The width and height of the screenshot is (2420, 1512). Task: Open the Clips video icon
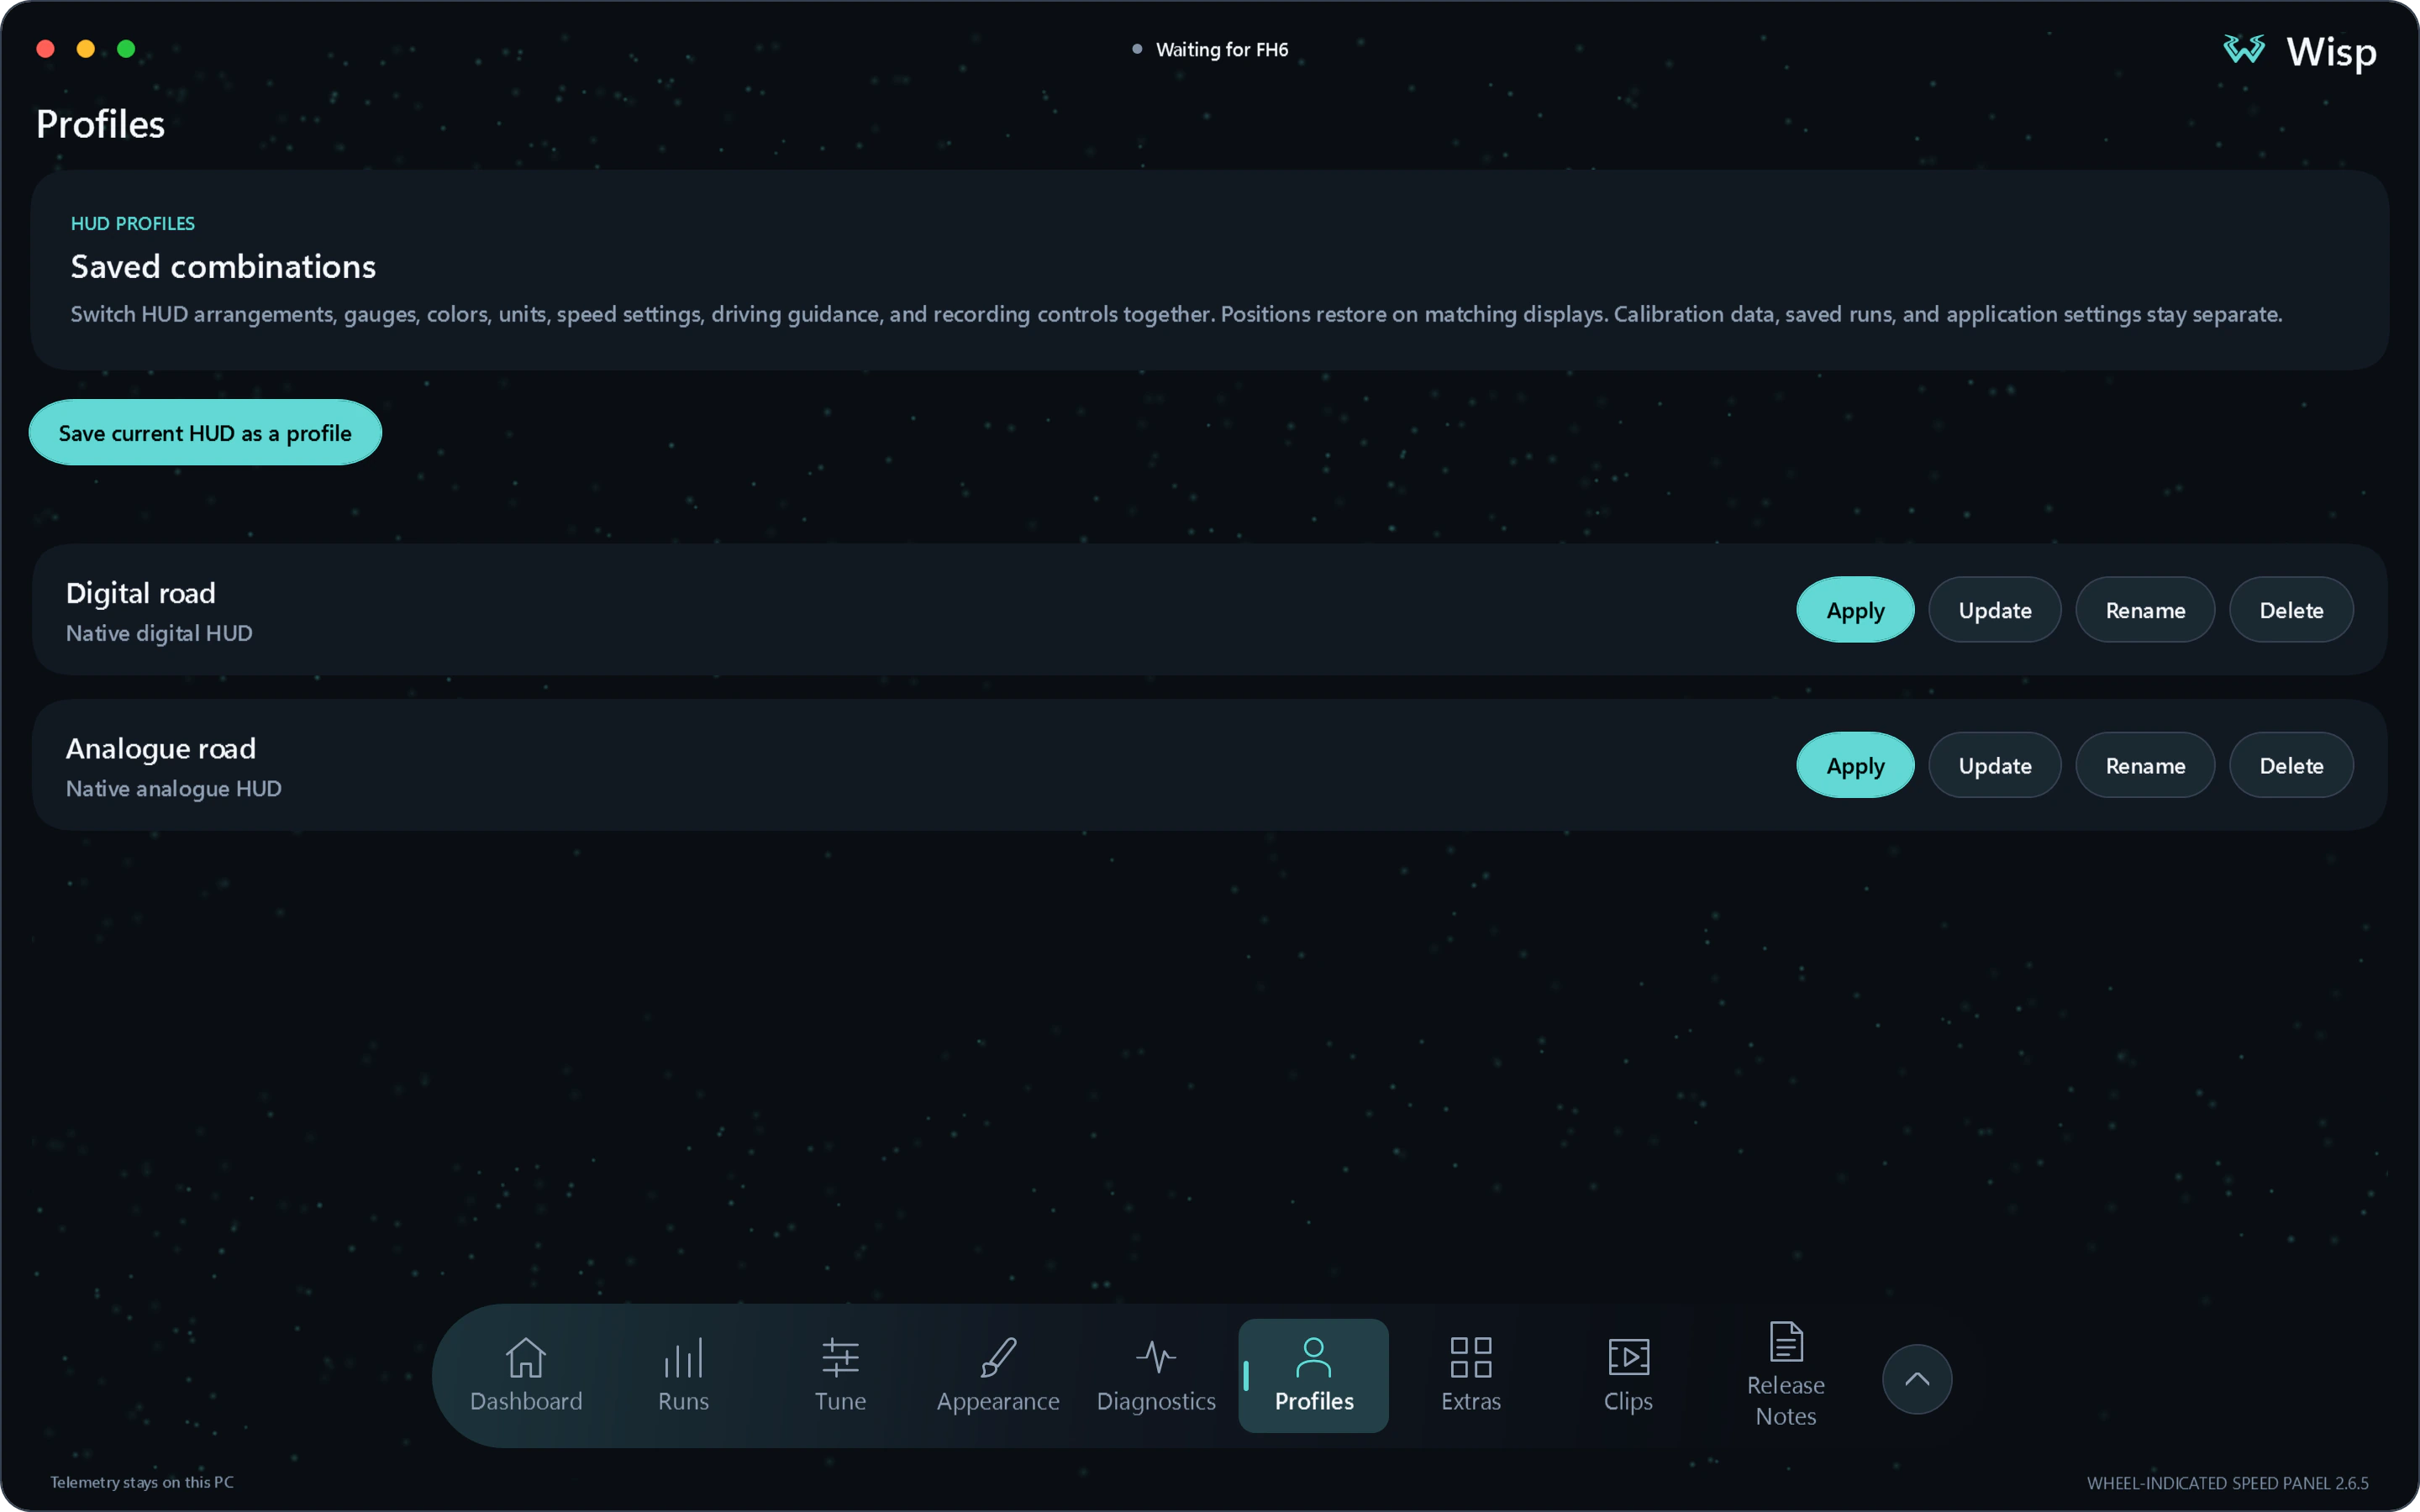pyautogui.click(x=1628, y=1357)
